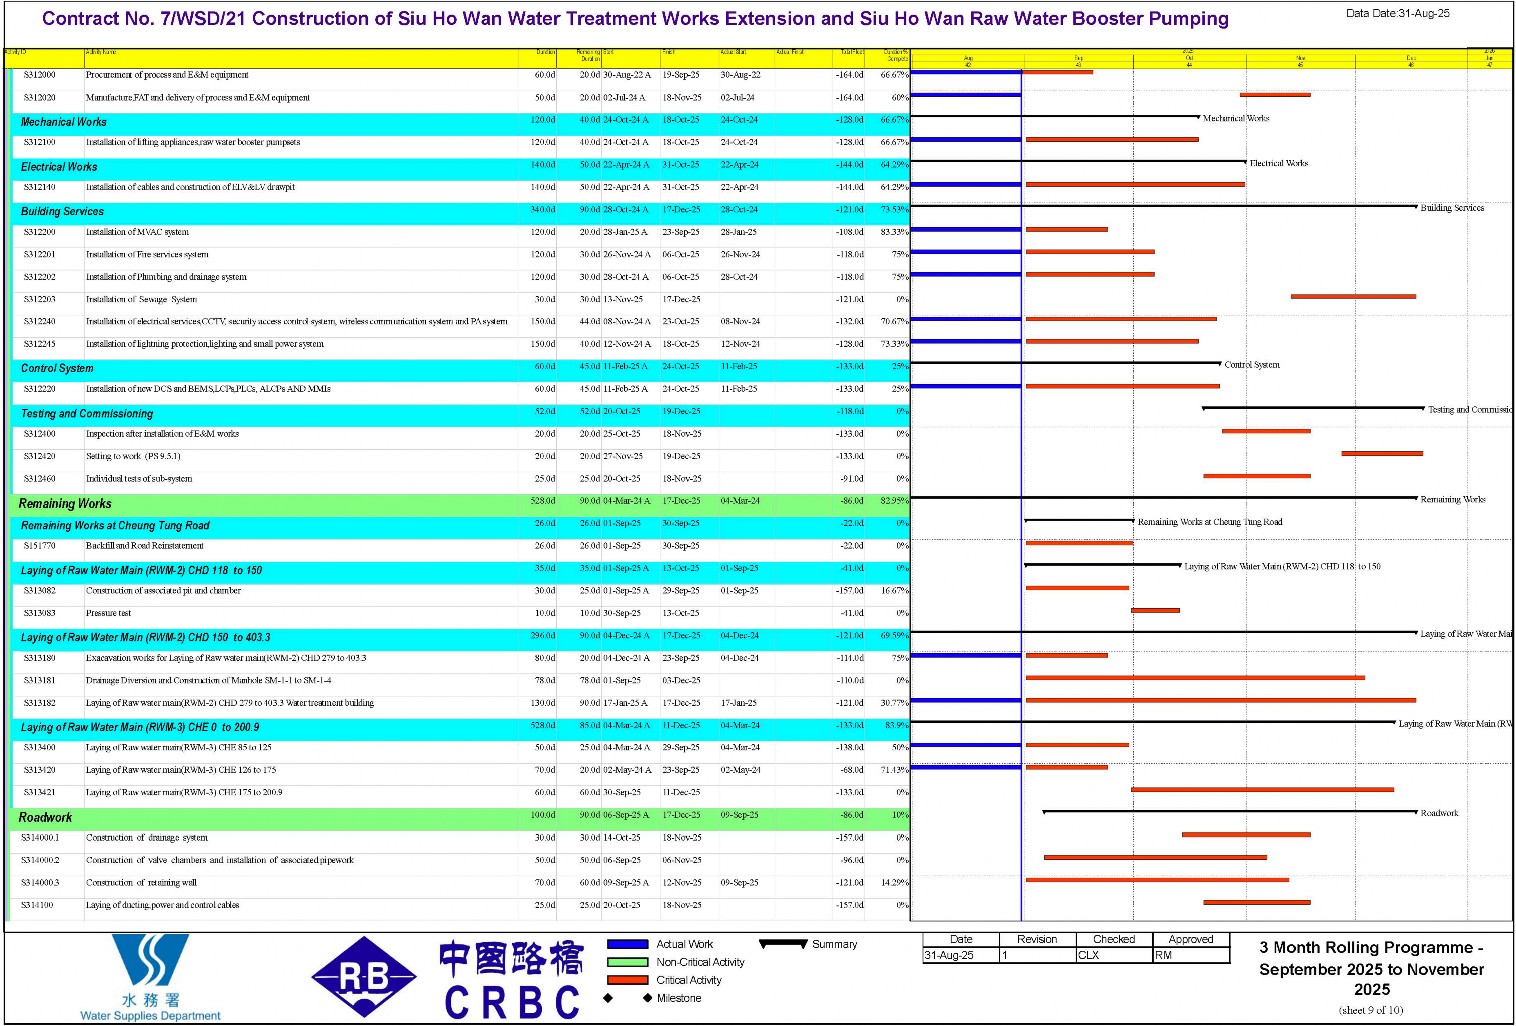1516x1026 pixels.
Task: Select the green Non-Critical Activity legend swatch
Action: point(627,962)
